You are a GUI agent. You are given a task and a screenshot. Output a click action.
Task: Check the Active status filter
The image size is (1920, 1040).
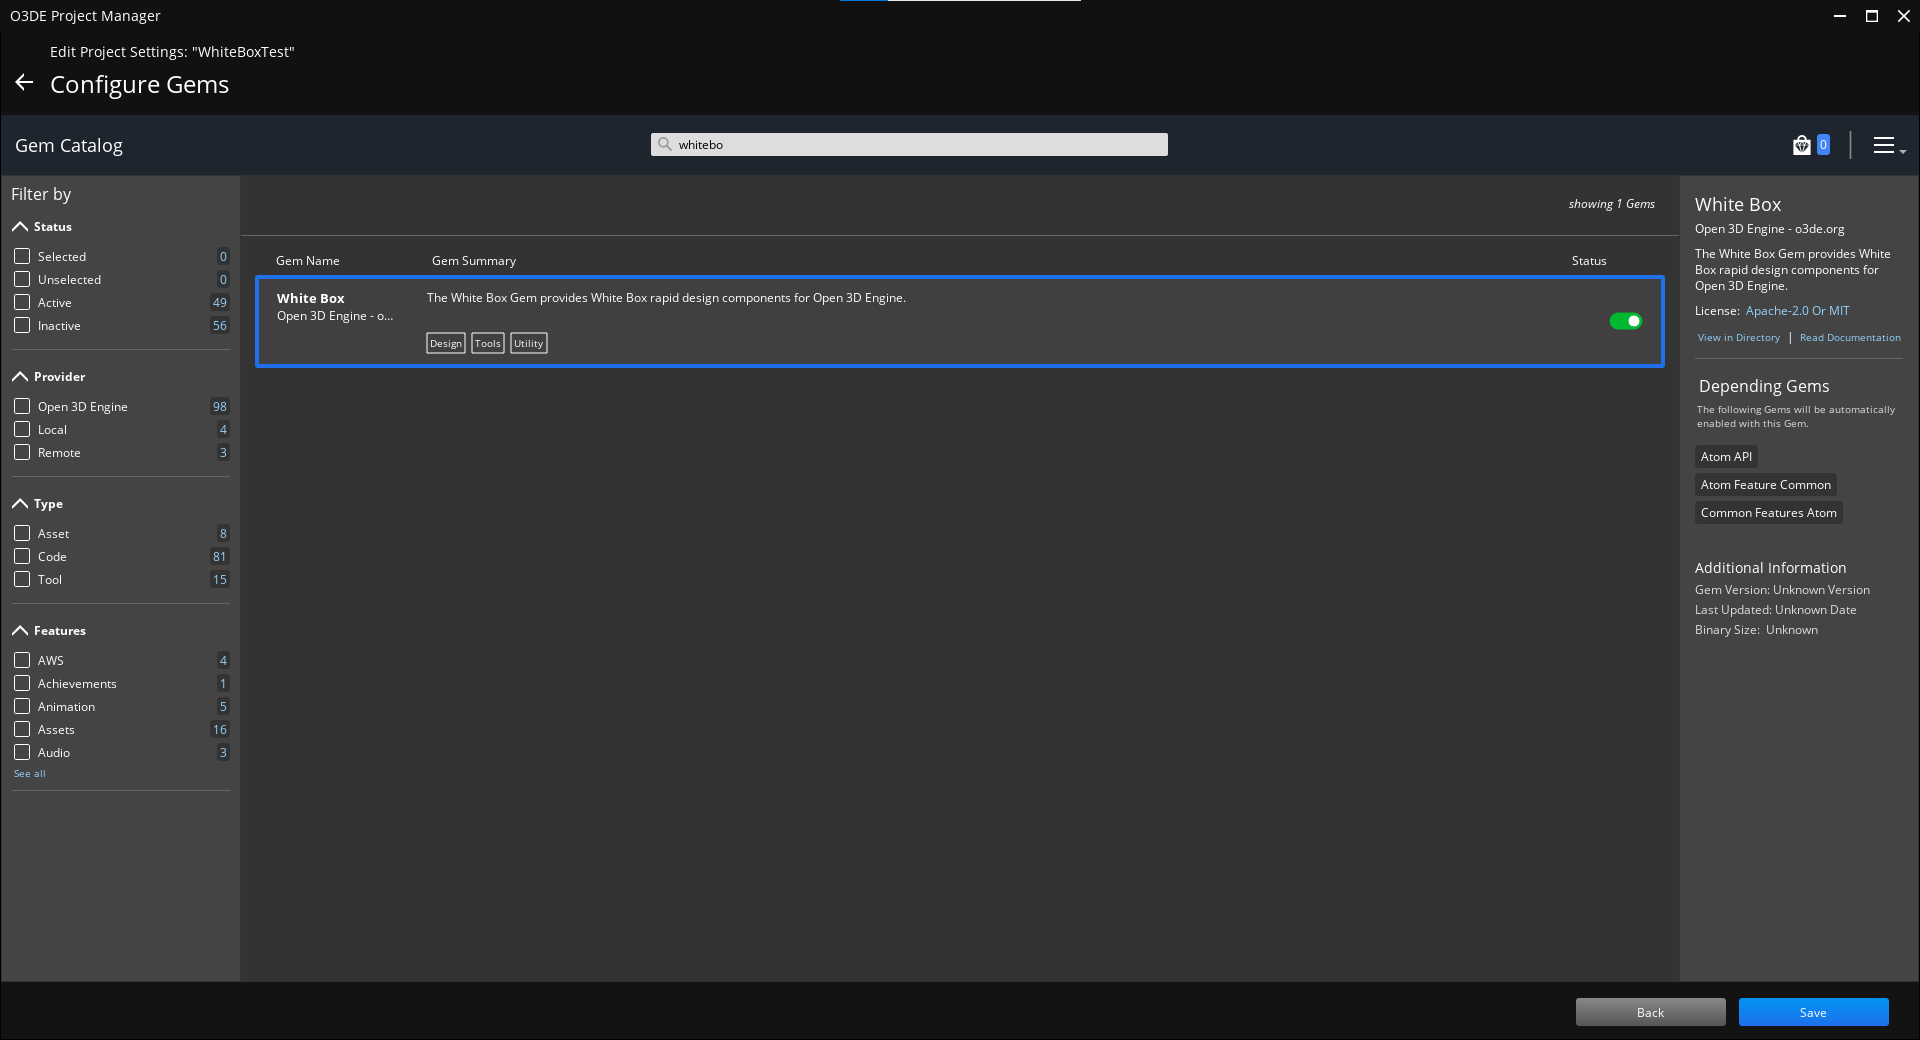[22, 302]
